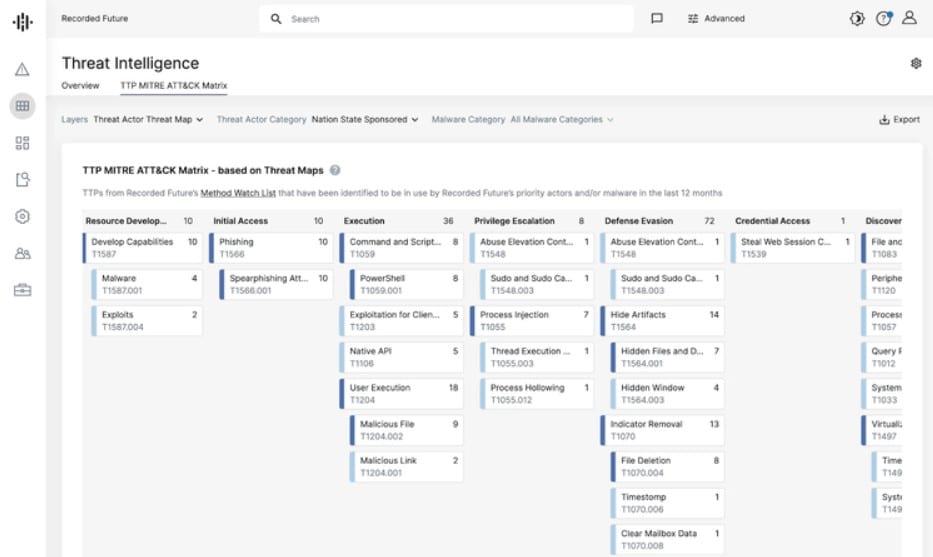
Task: Select the Malicious Link T1204.001 card
Action: click(x=406, y=467)
